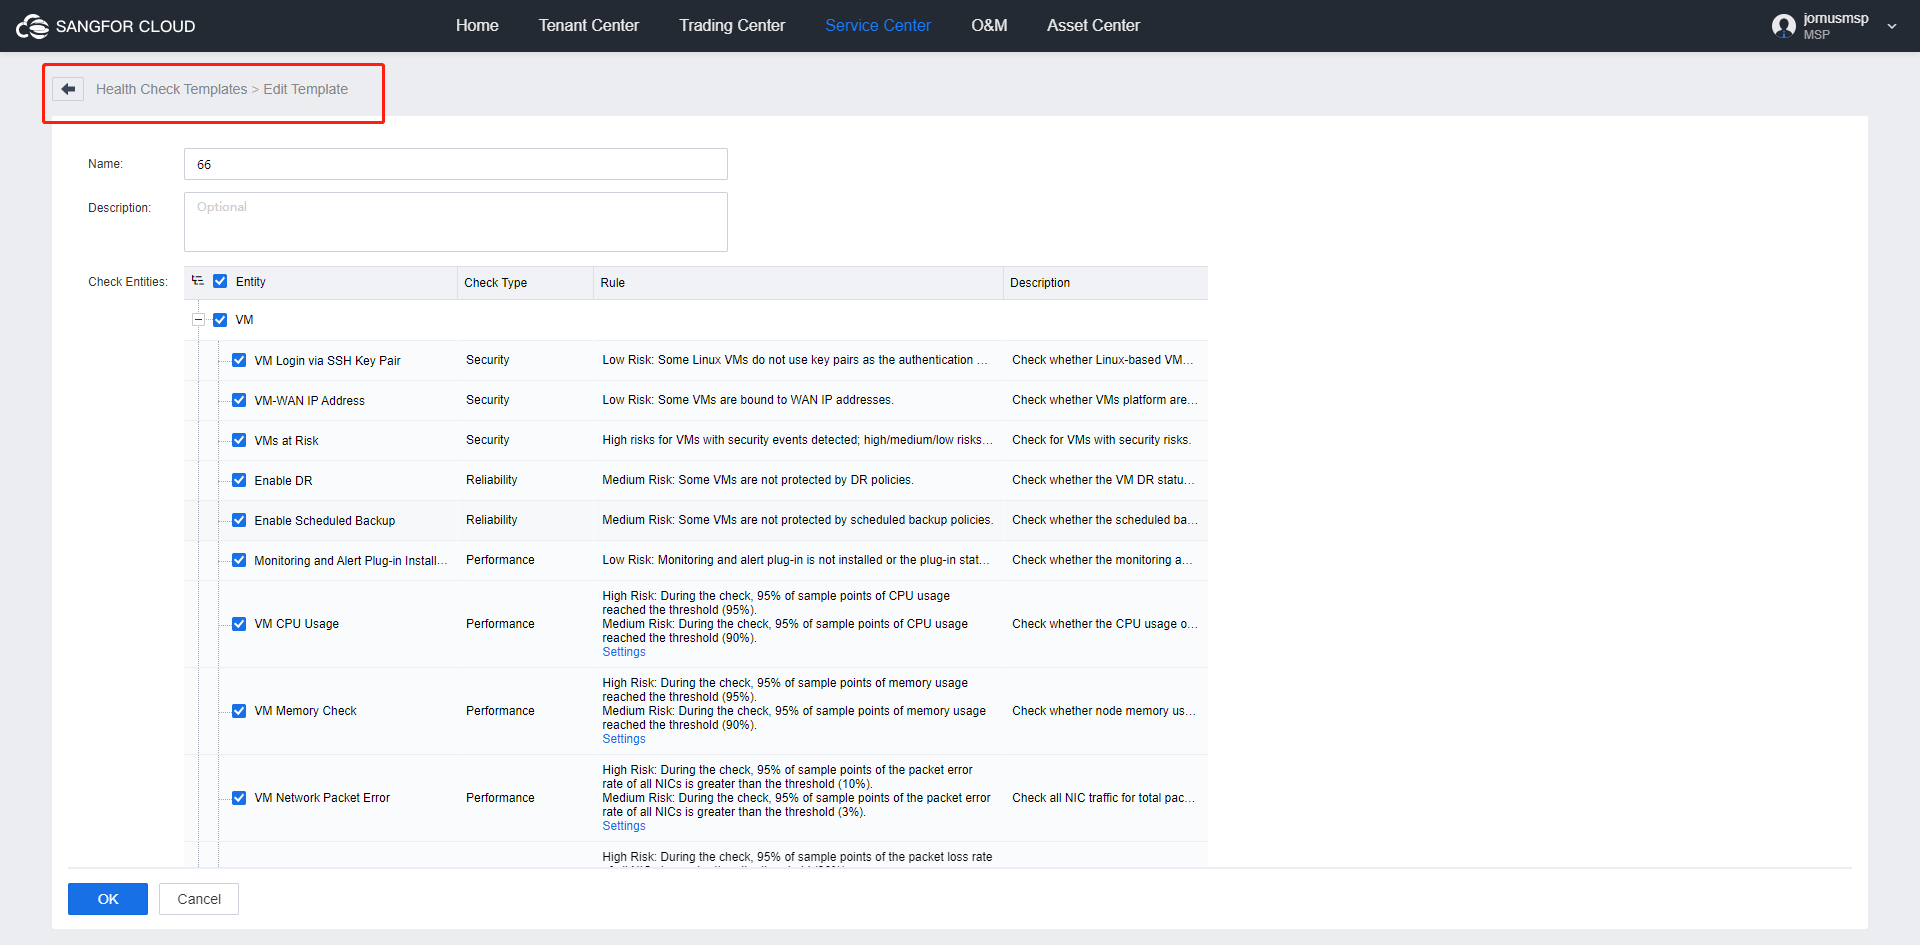Open Settings for VM Memory Check rule
Image resolution: width=1920 pixels, height=945 pixels.
pos(624,739)
